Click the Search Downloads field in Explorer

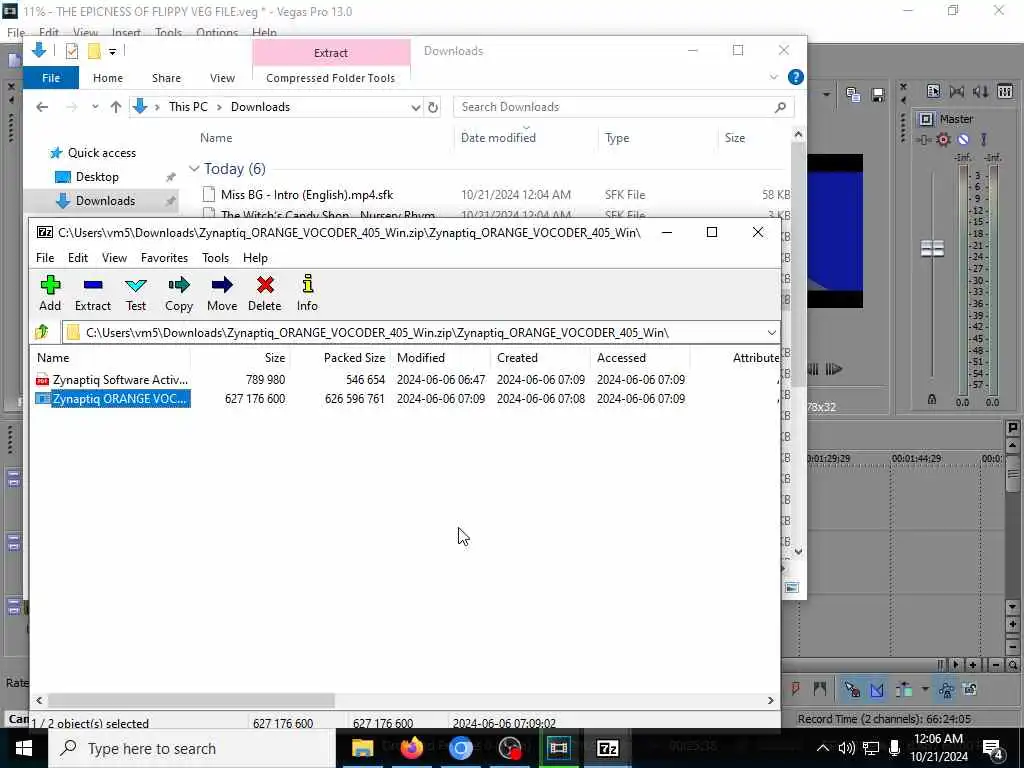click(624, 107)
